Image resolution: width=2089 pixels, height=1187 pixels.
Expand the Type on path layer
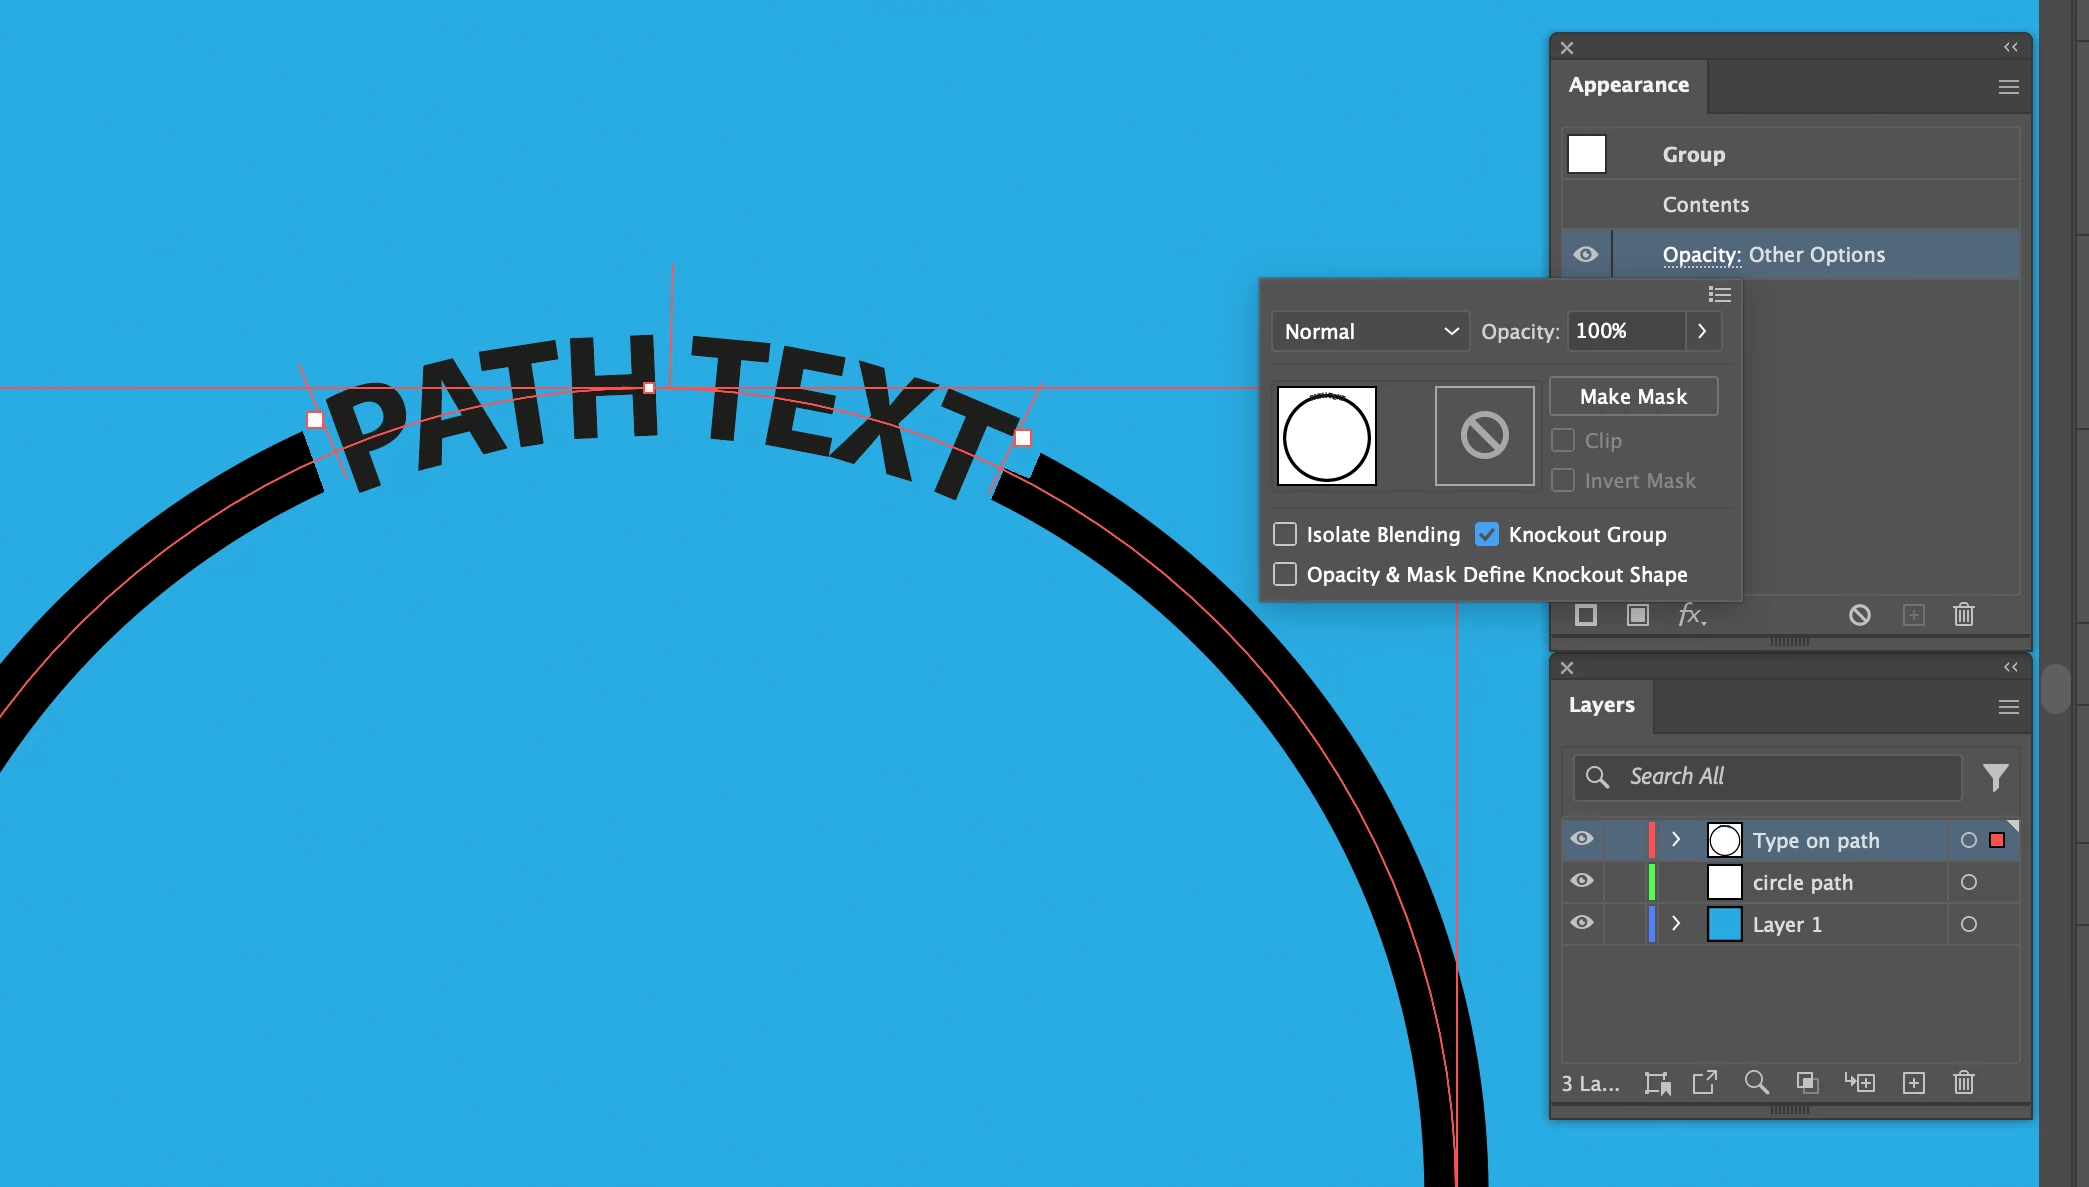[x=1676, y=839]
